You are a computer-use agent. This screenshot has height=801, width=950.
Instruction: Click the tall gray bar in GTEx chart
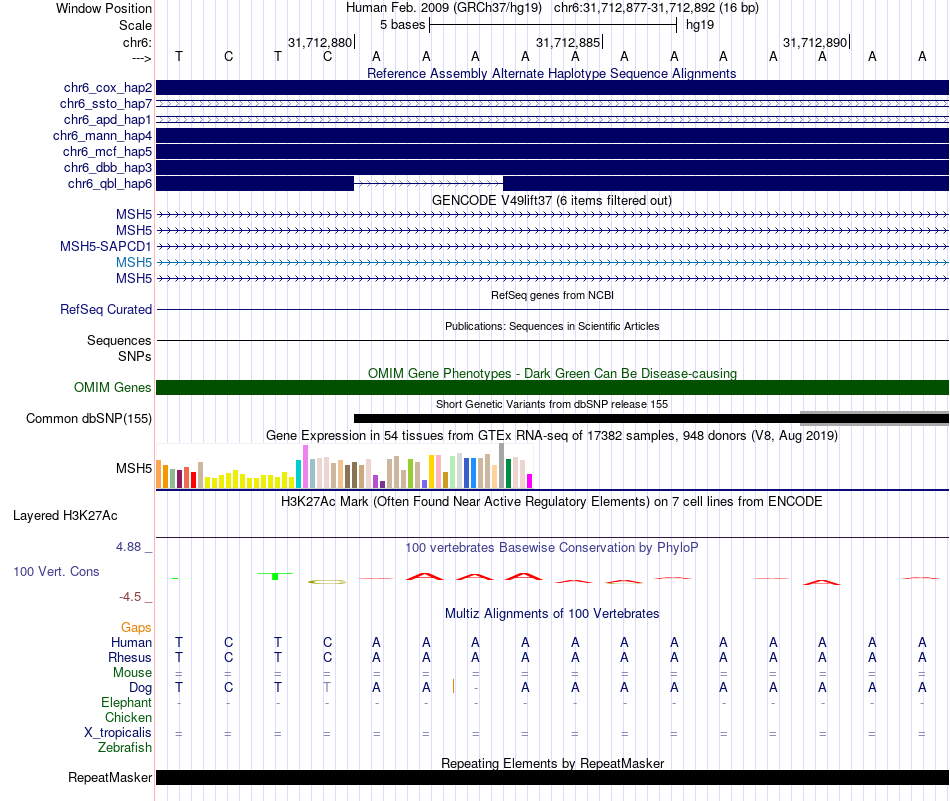coord(502,465)
